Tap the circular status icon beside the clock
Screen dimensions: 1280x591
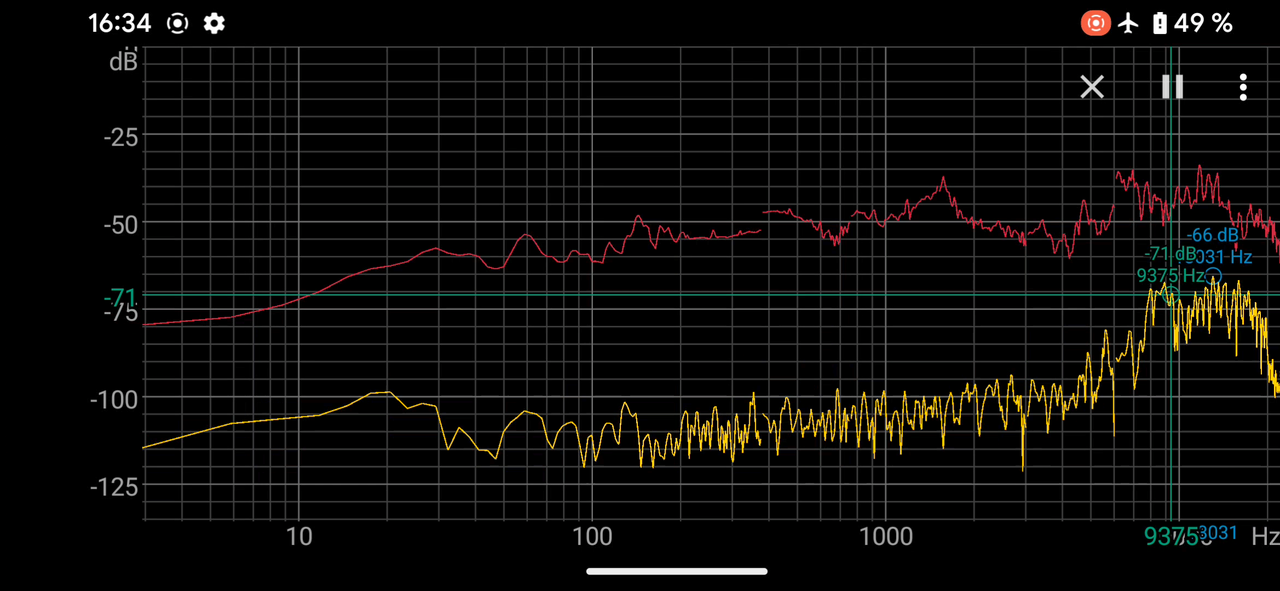pyautogui.click(x=177, y=23)
